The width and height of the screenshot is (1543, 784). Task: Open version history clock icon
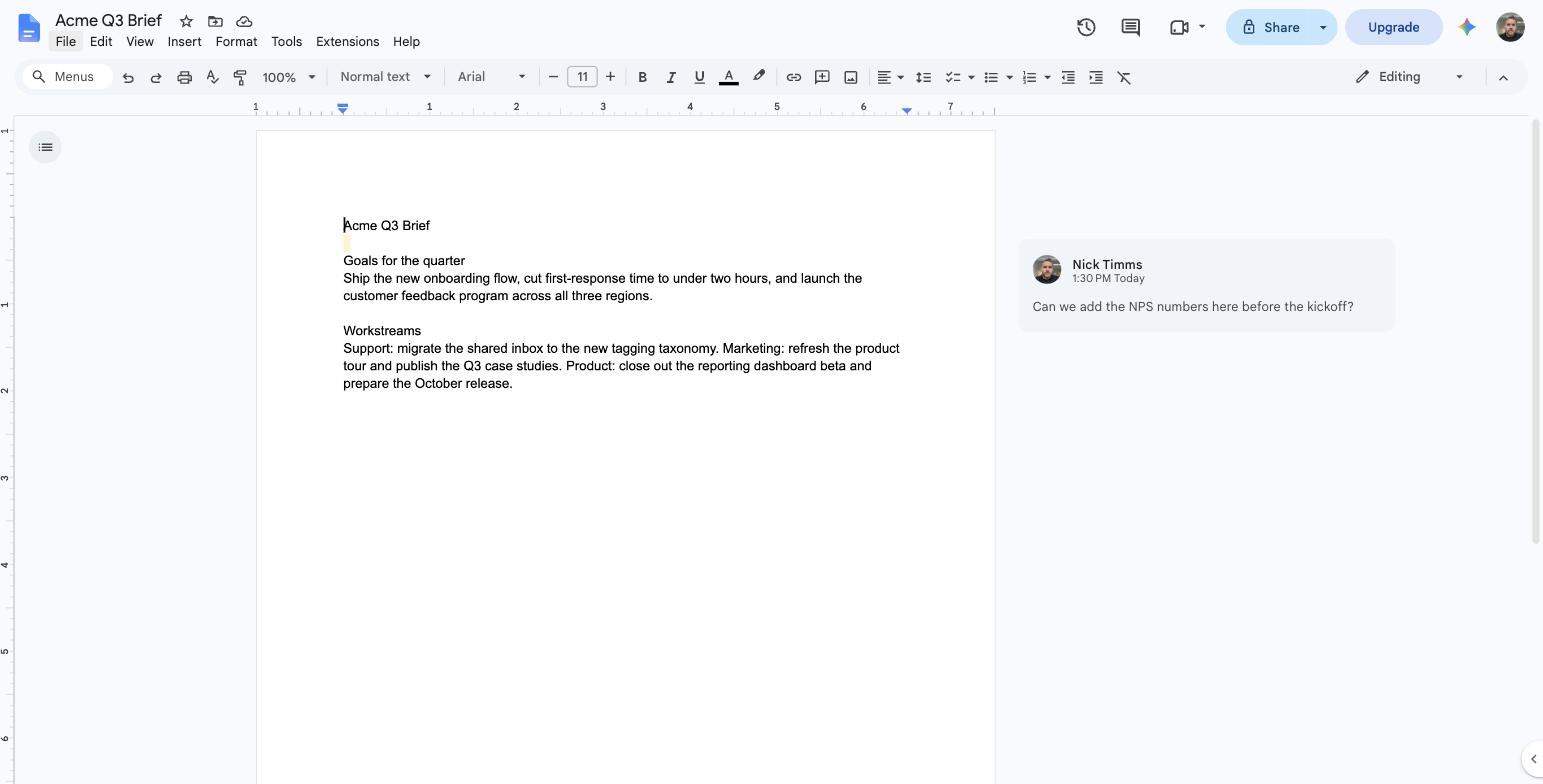[x=1086, y=27]
